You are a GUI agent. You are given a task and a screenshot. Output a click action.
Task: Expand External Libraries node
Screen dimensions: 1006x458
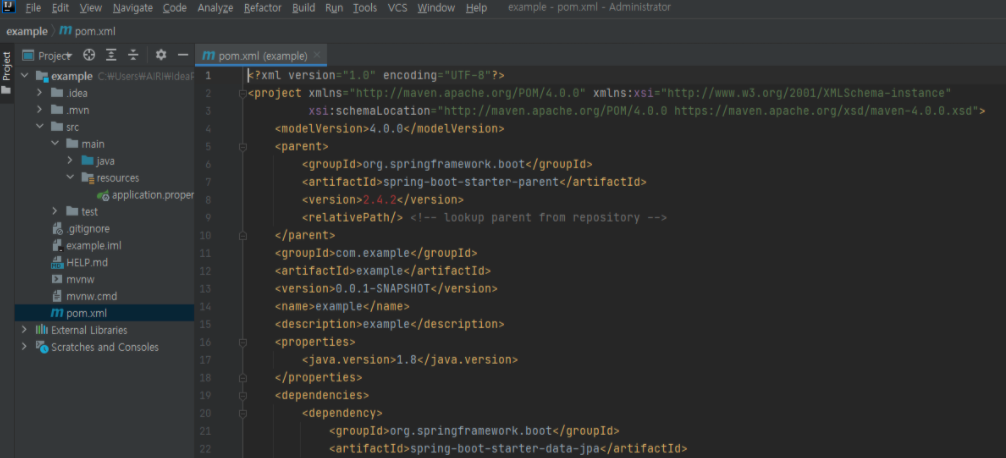(x=25, y=330)
